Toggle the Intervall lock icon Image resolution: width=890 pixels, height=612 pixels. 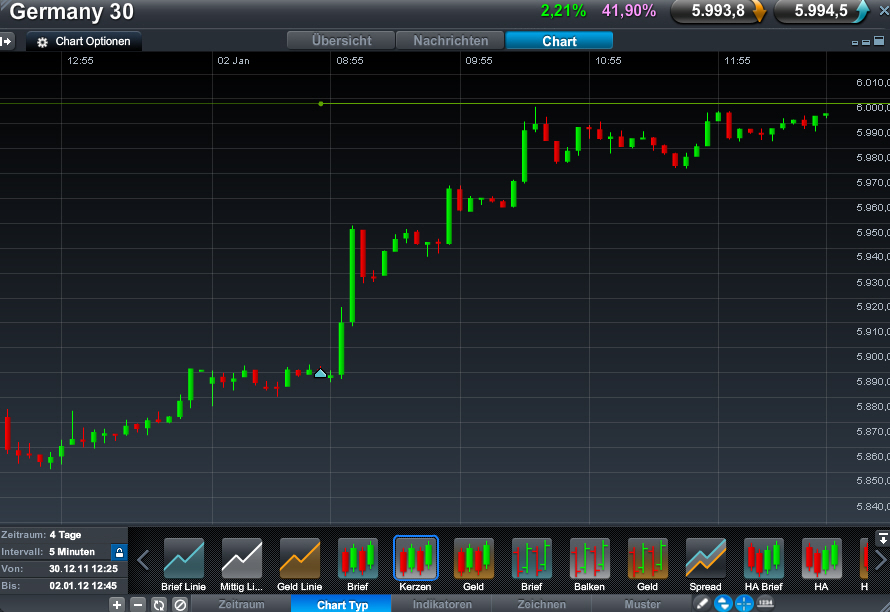pos(119,552)
